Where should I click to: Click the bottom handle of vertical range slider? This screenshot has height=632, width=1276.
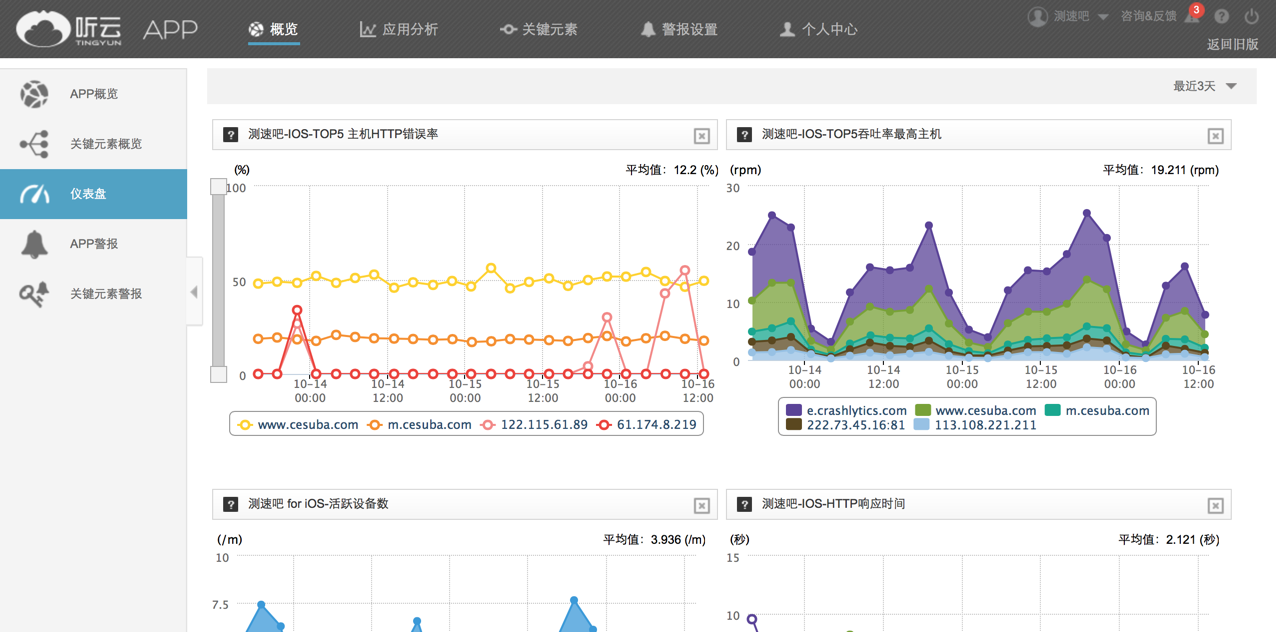(x=218, y=374)
